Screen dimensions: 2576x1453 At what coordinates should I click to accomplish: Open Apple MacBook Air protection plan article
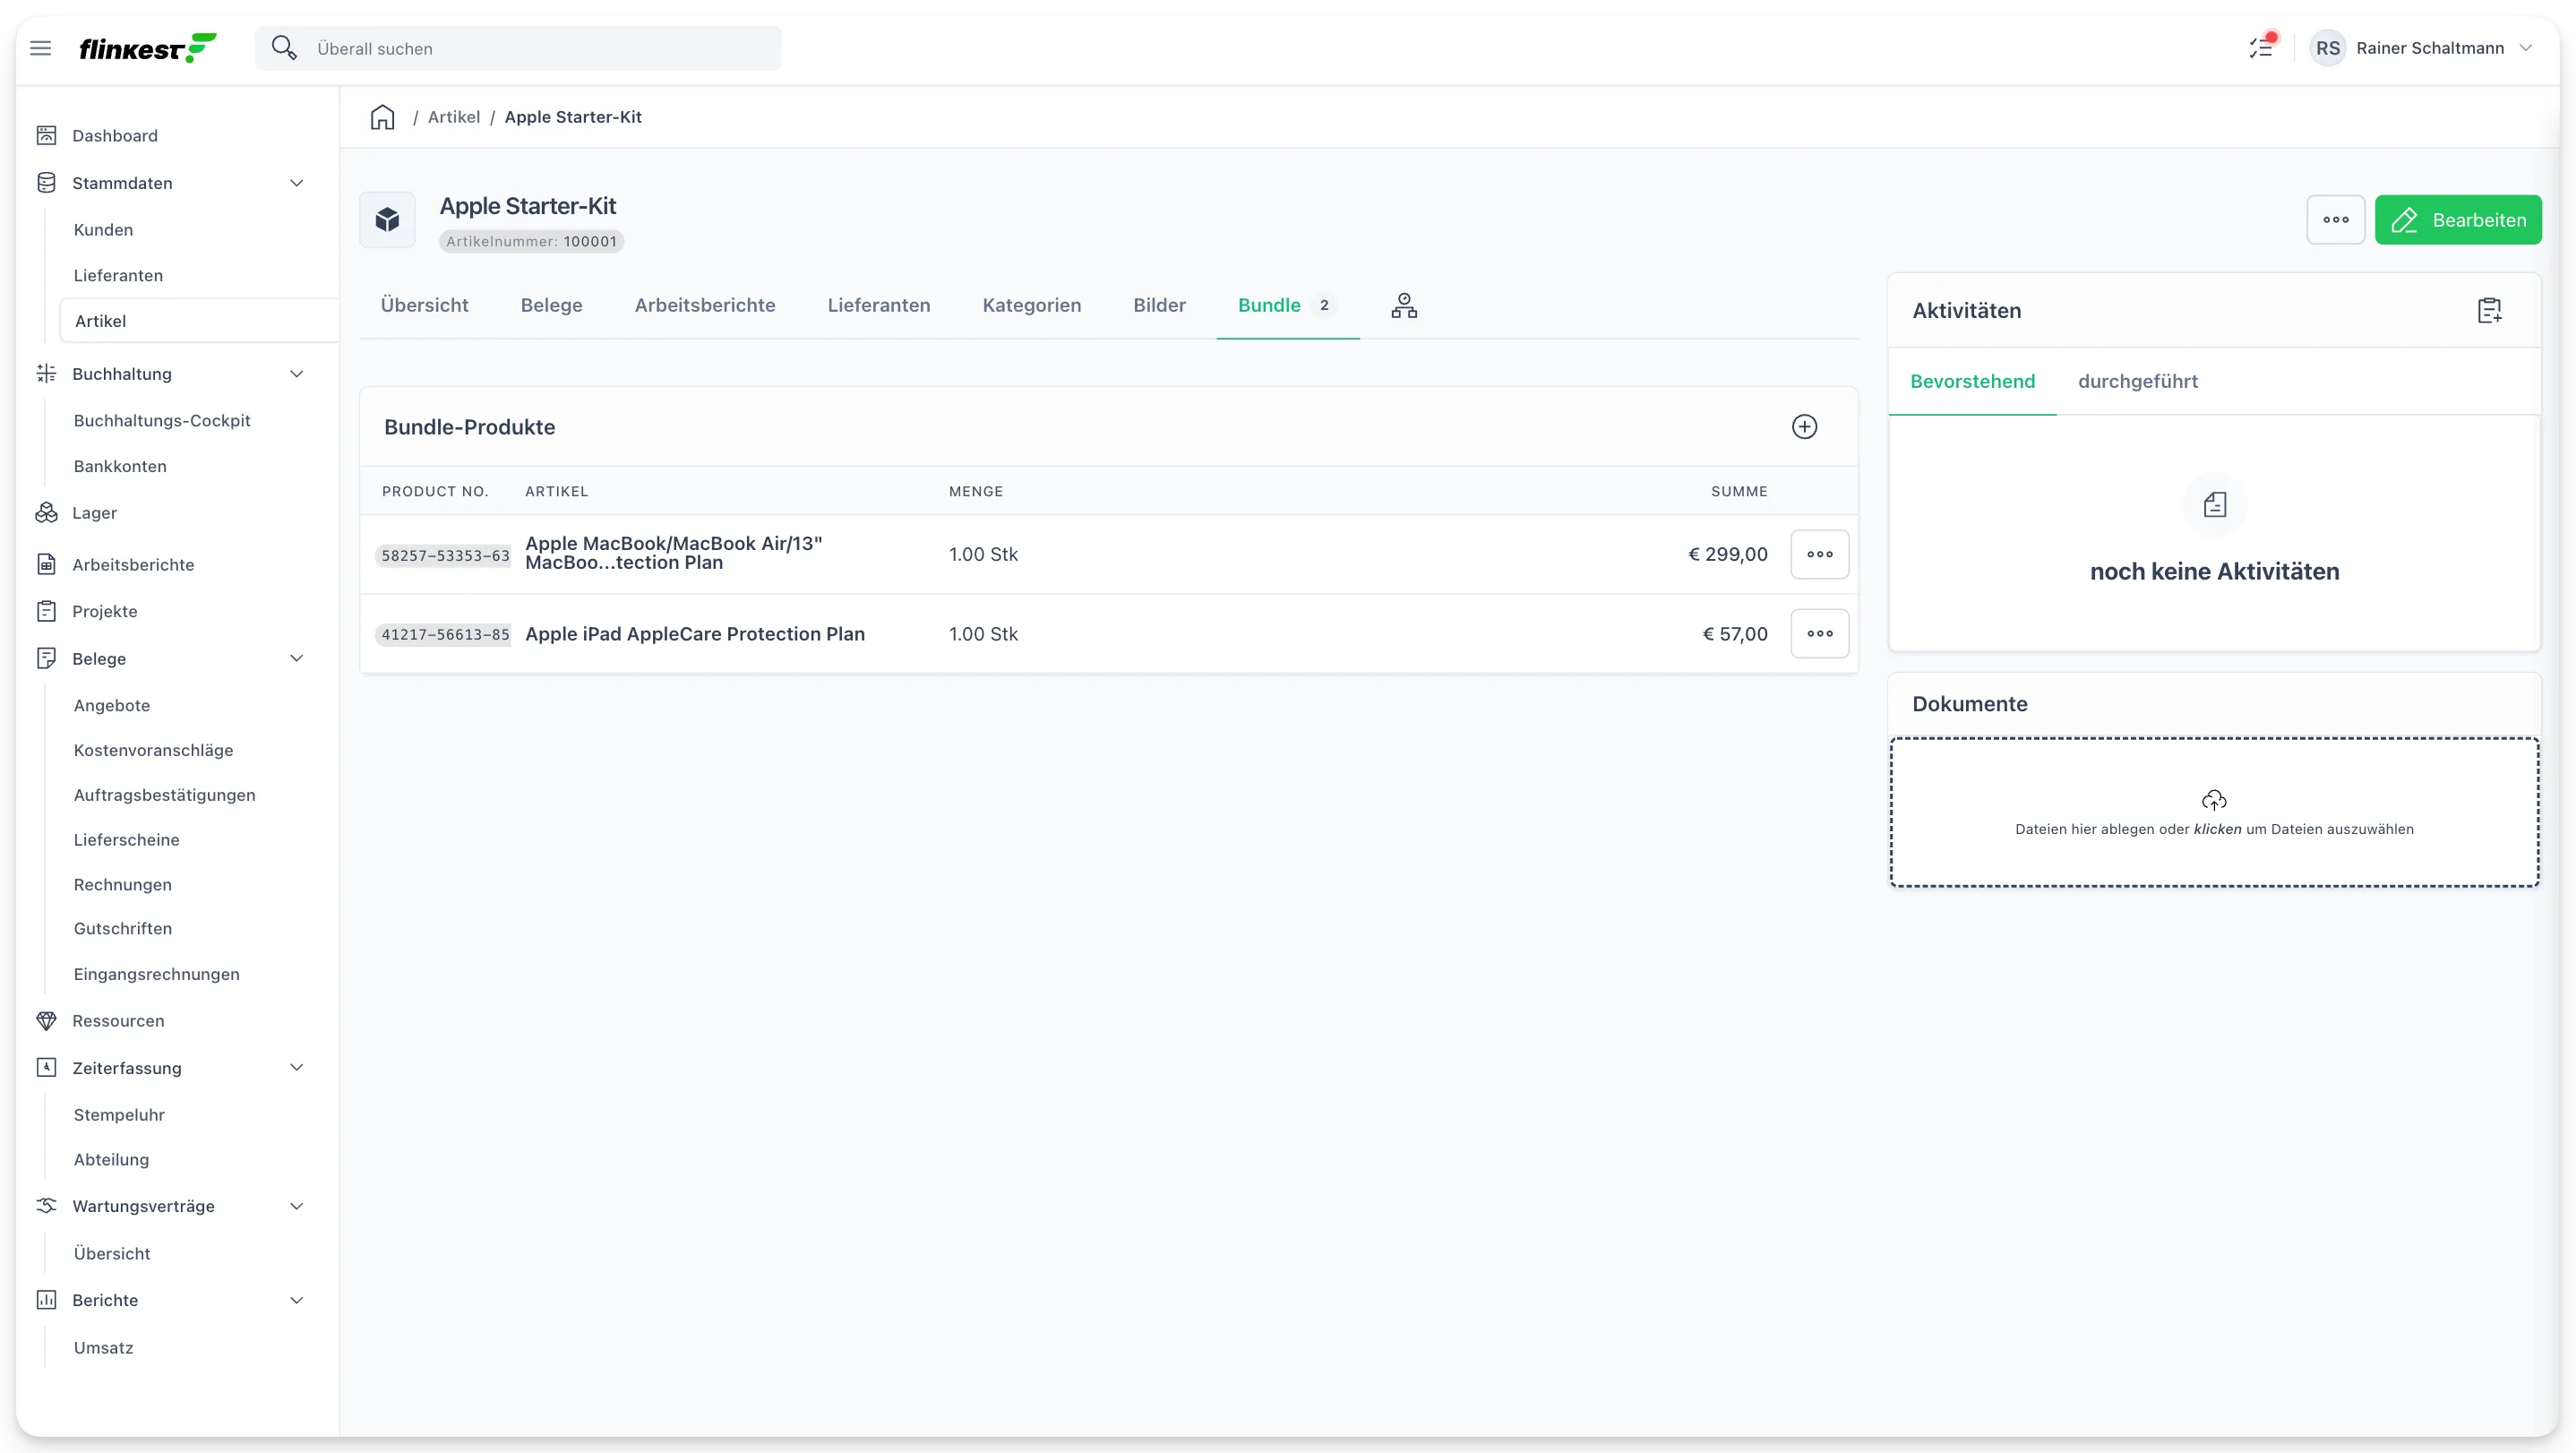click(674, 553)
